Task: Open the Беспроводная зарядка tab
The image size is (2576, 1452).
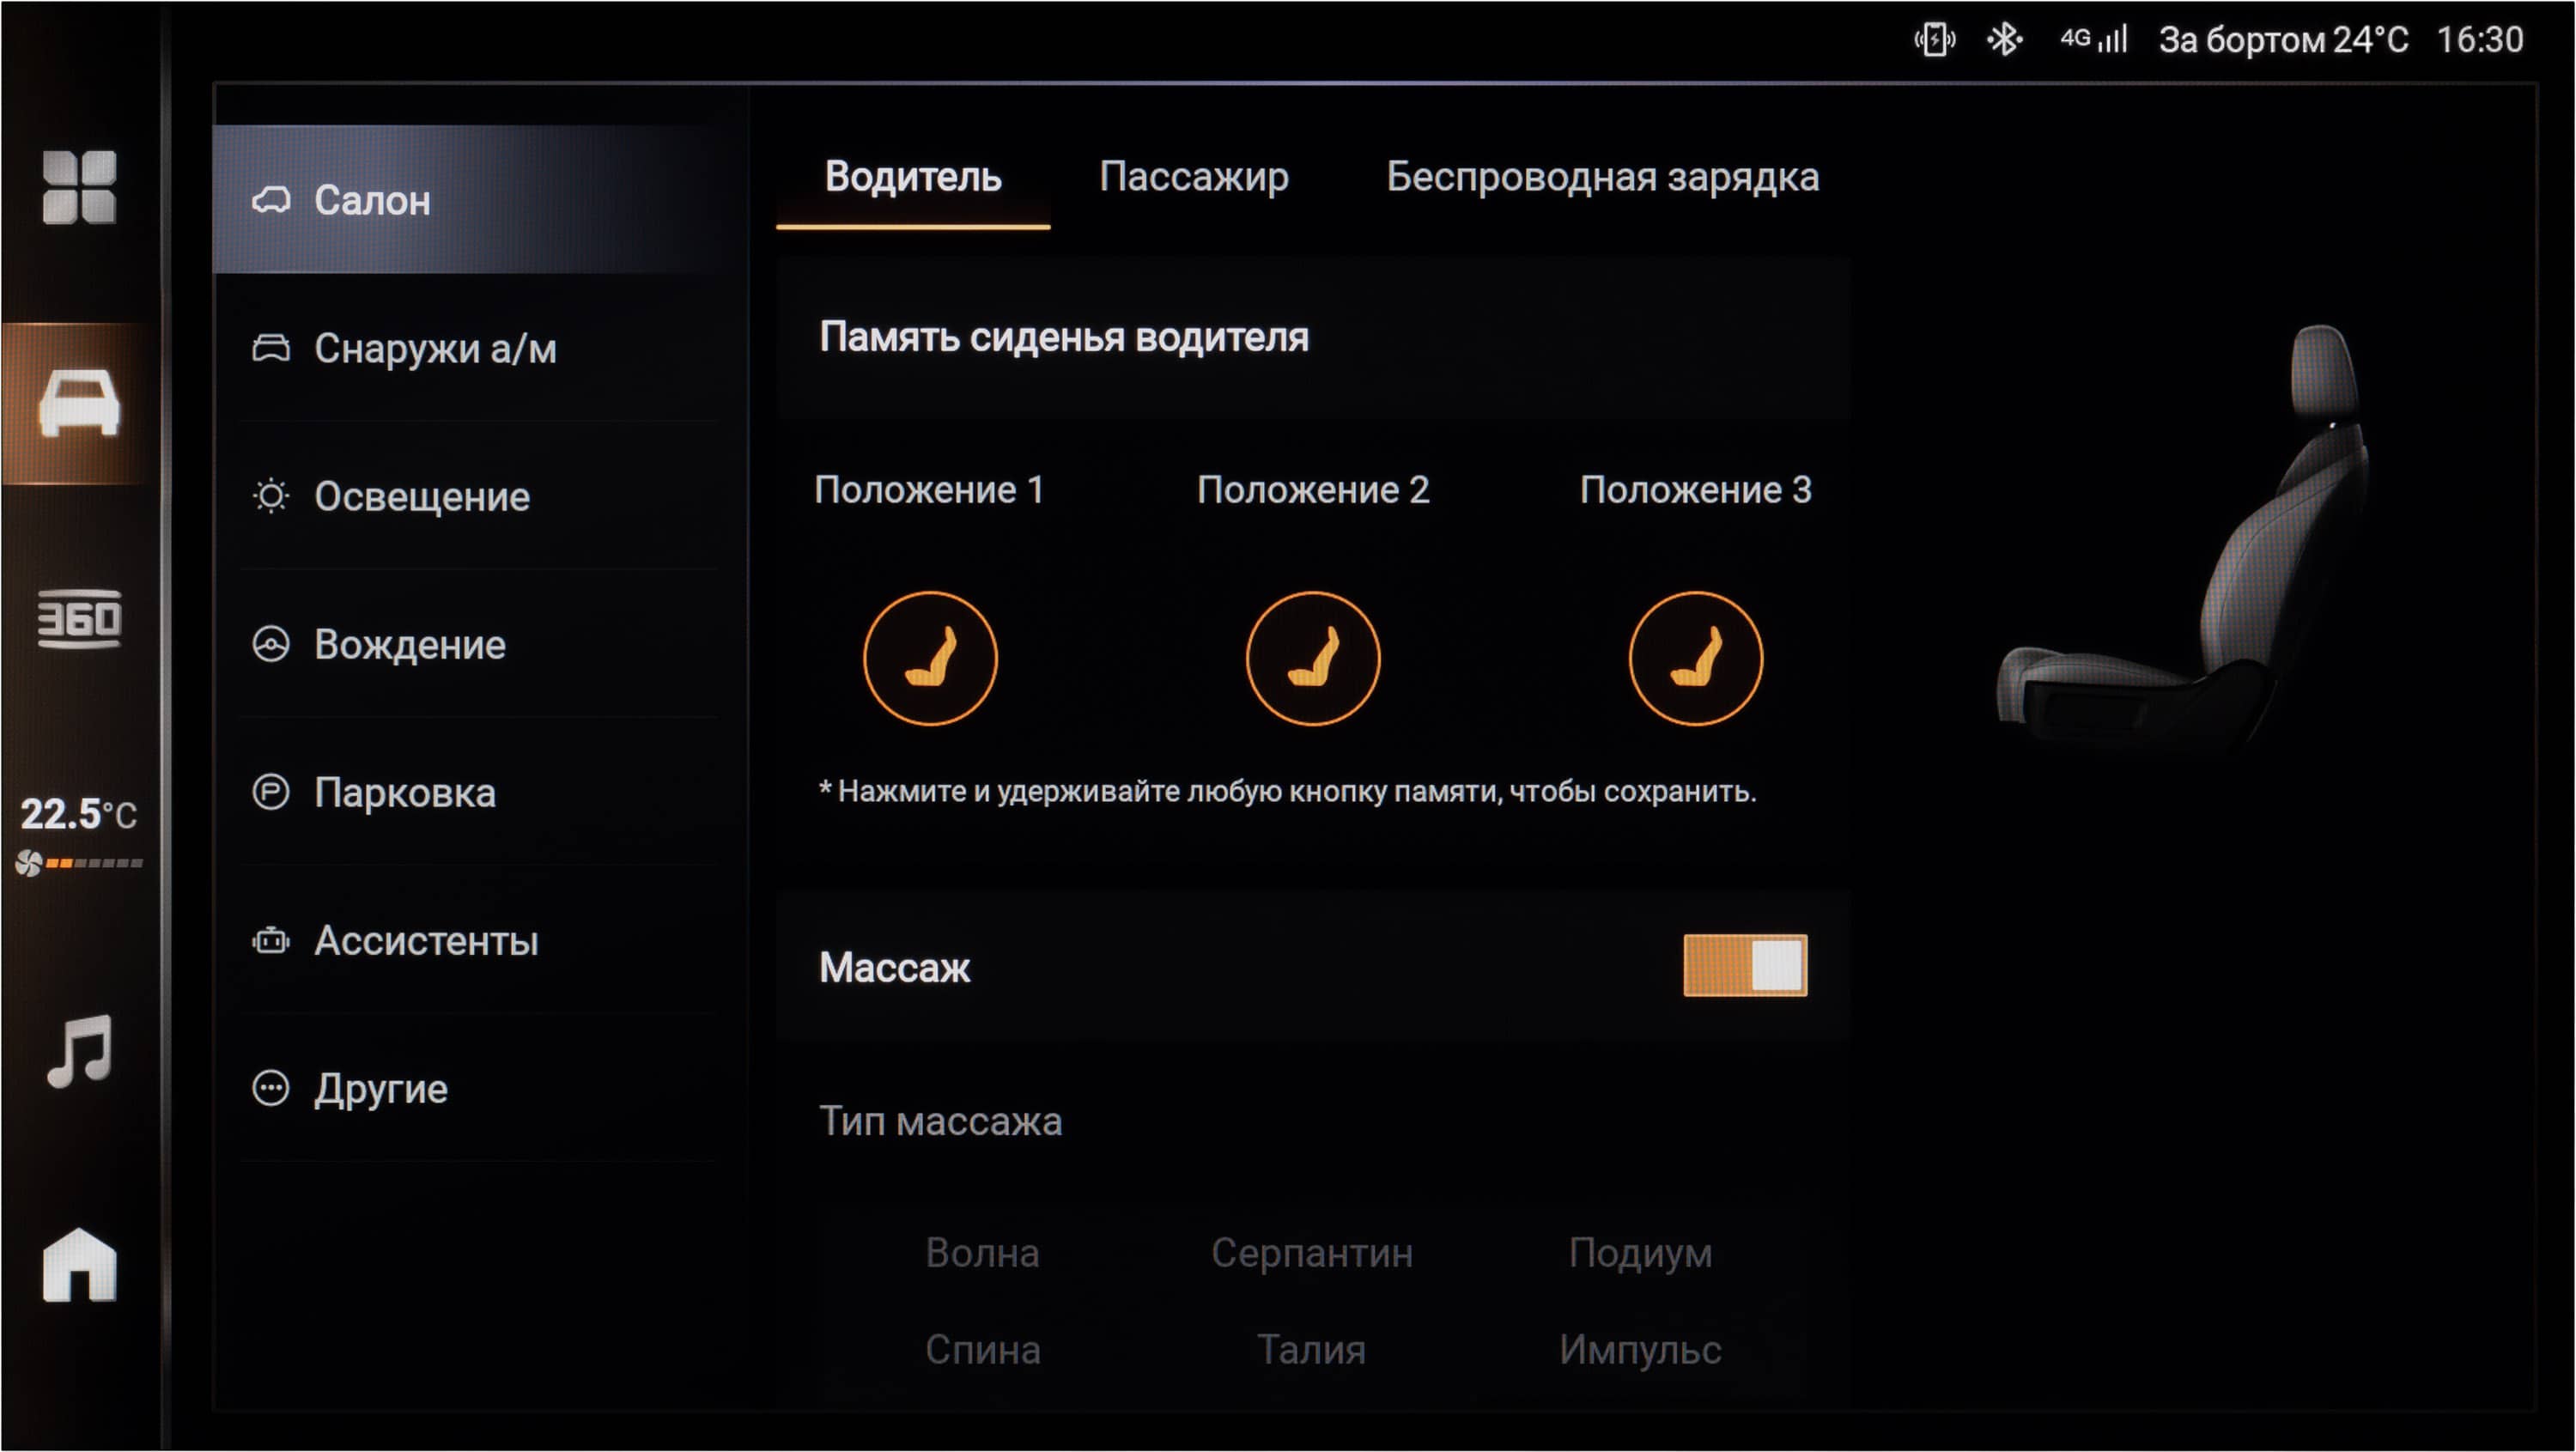Action: pos(1602,177)
